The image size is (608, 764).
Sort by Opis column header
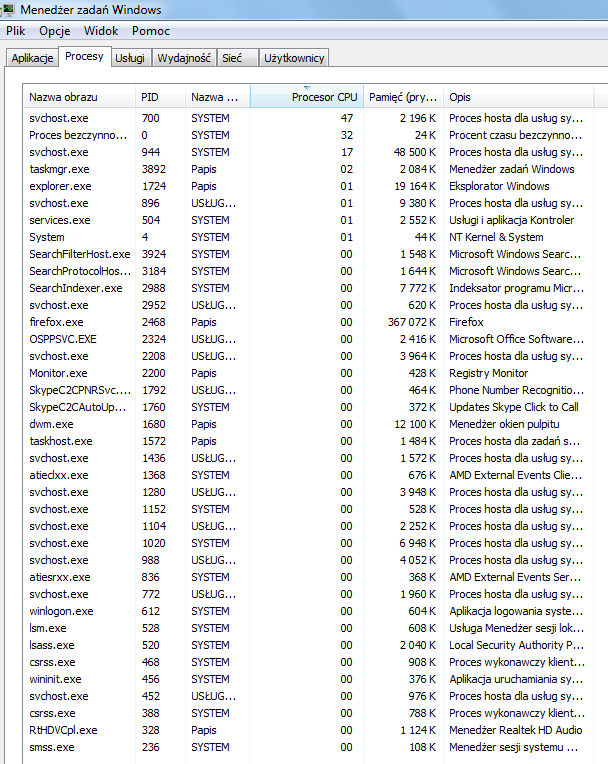tap(518, 97)
